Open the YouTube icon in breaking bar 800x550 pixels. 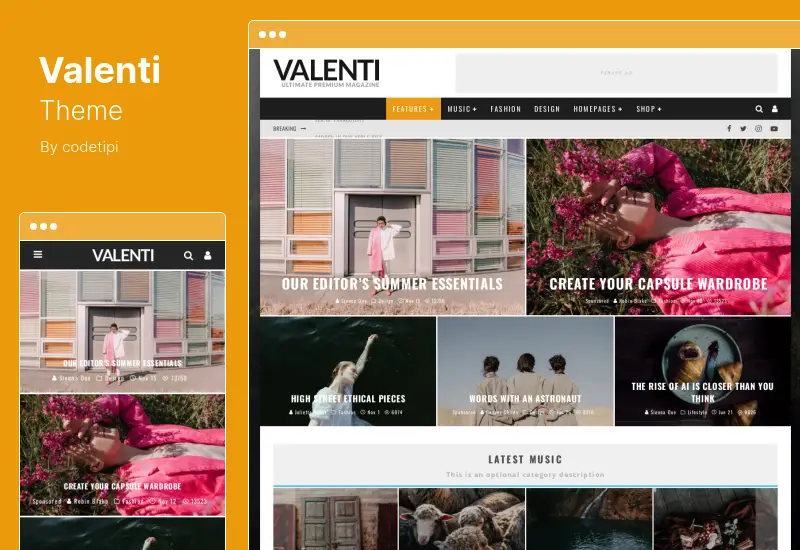(x=774, y=129)
